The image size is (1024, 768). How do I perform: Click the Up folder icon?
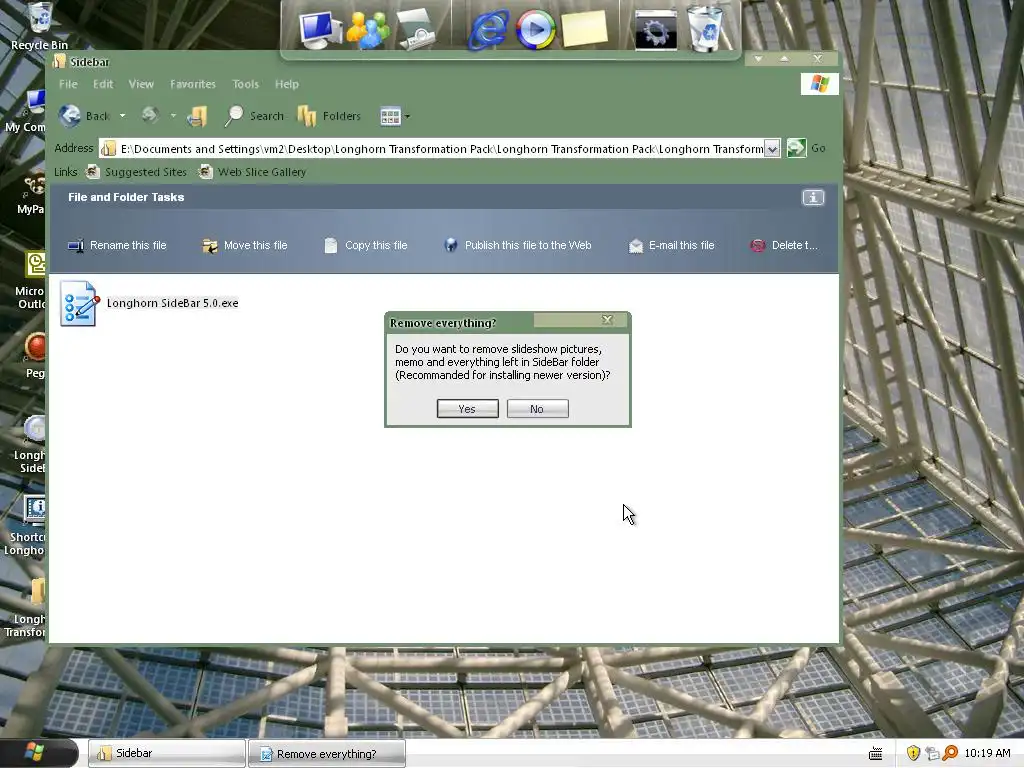tap(197, 116)
